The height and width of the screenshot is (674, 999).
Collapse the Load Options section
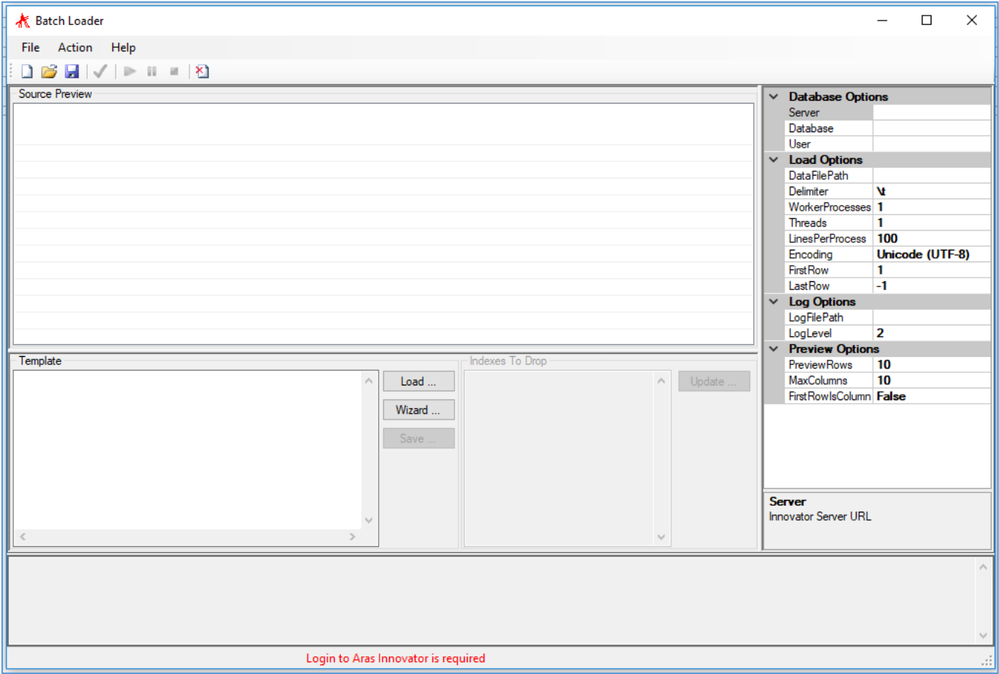point(774,160)
